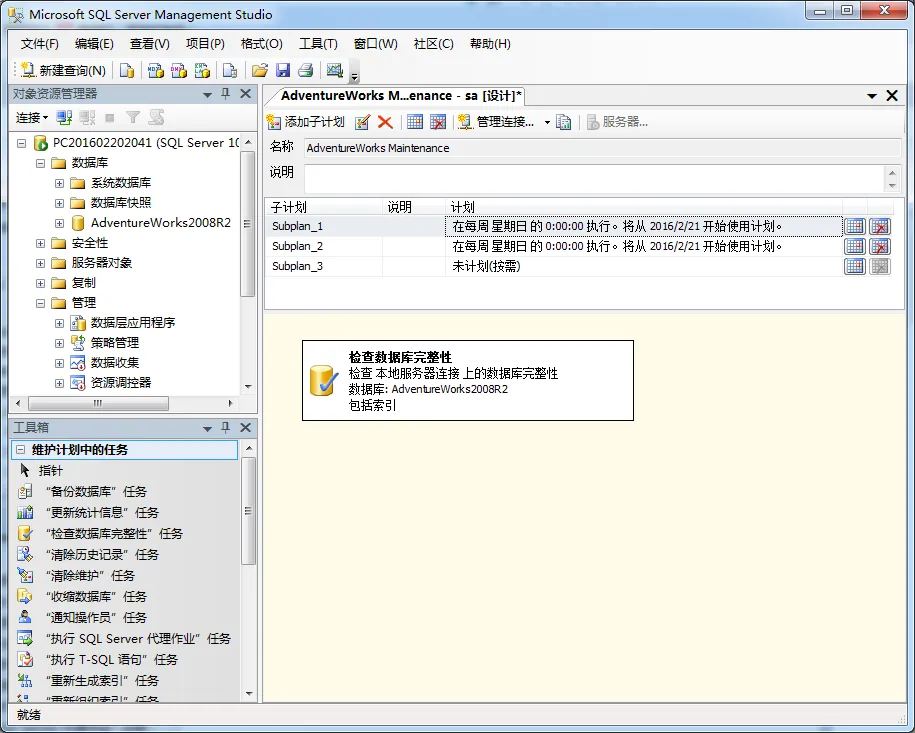Click the remove schedule toolbar icon
The width and height of the screenshot is (915, 733).
(x=438, y=122)
